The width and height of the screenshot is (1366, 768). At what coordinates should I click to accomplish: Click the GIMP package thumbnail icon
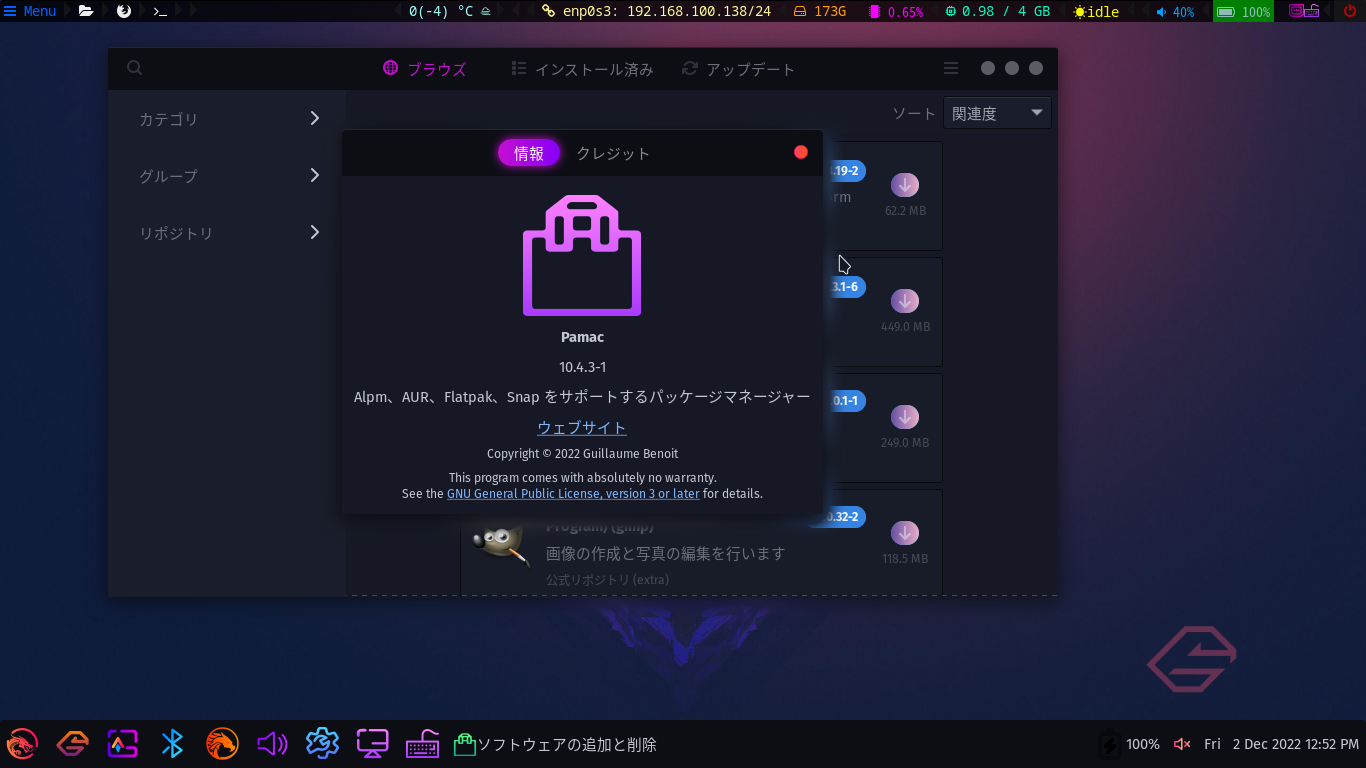point(500,545)
